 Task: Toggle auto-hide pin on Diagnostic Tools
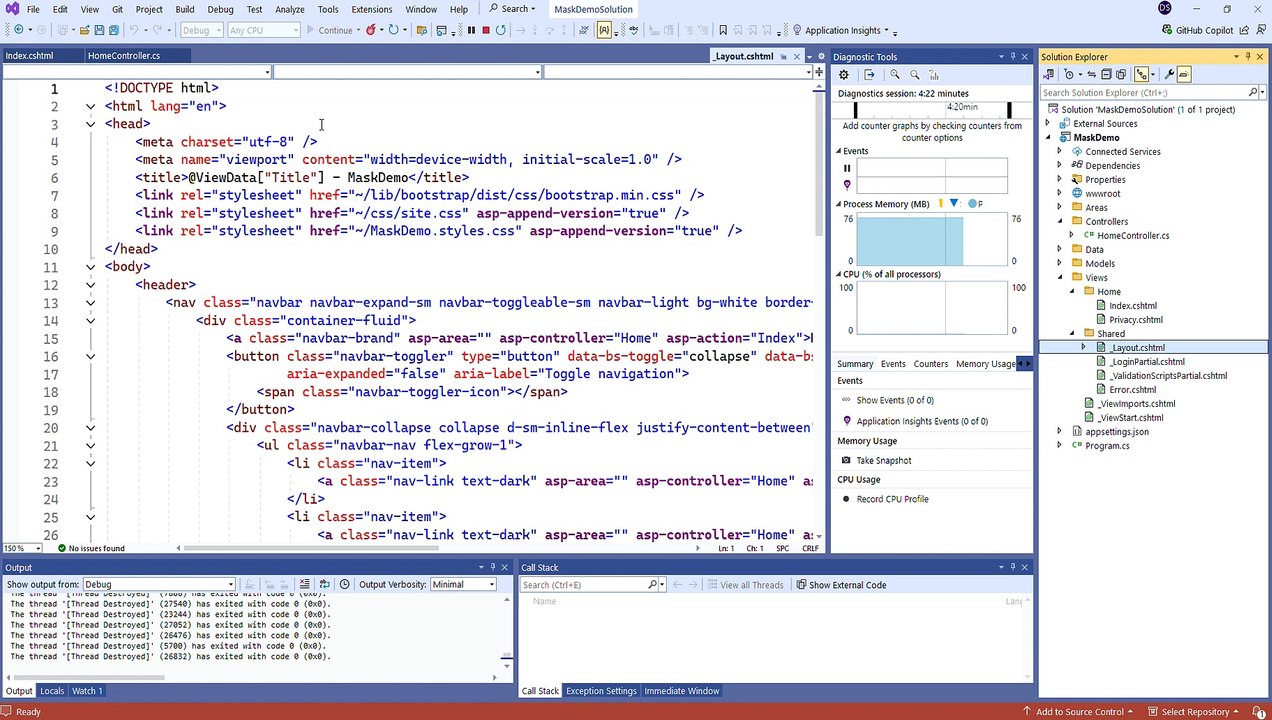coord(1012,57)
